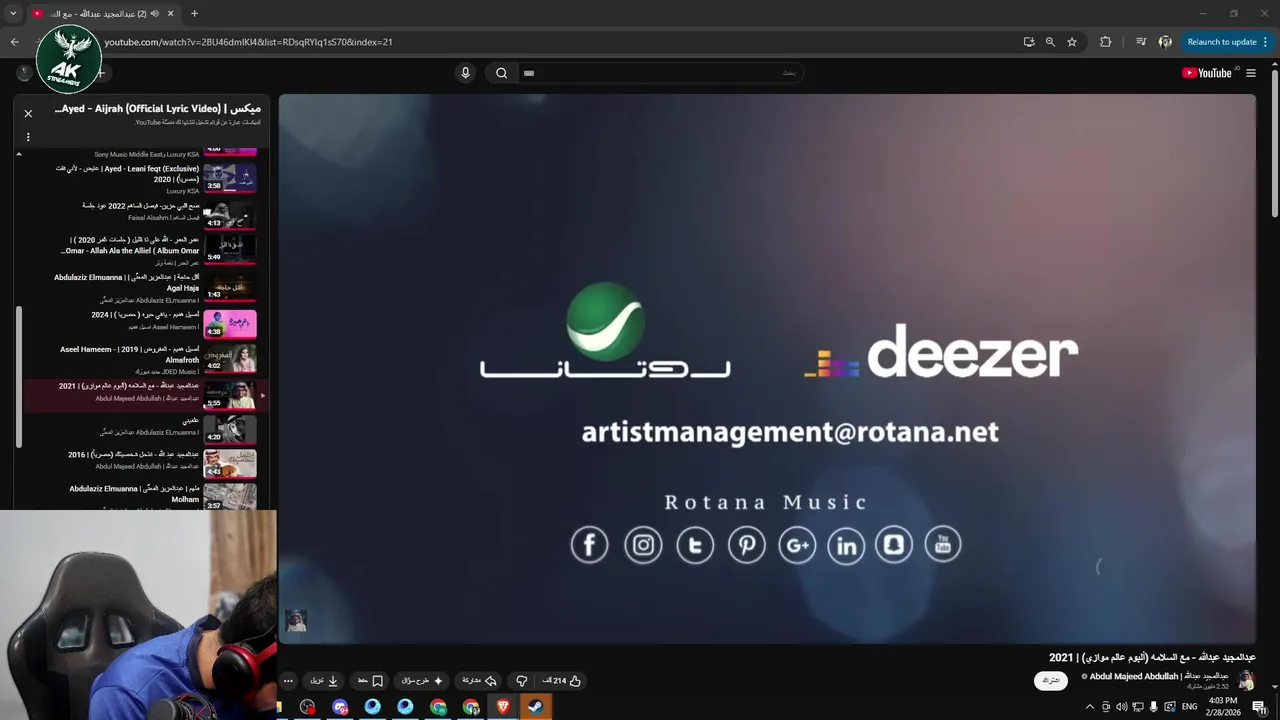Click the zoom magnifier icon in address bar
1280x720 pixels.
pos(1050,42)
